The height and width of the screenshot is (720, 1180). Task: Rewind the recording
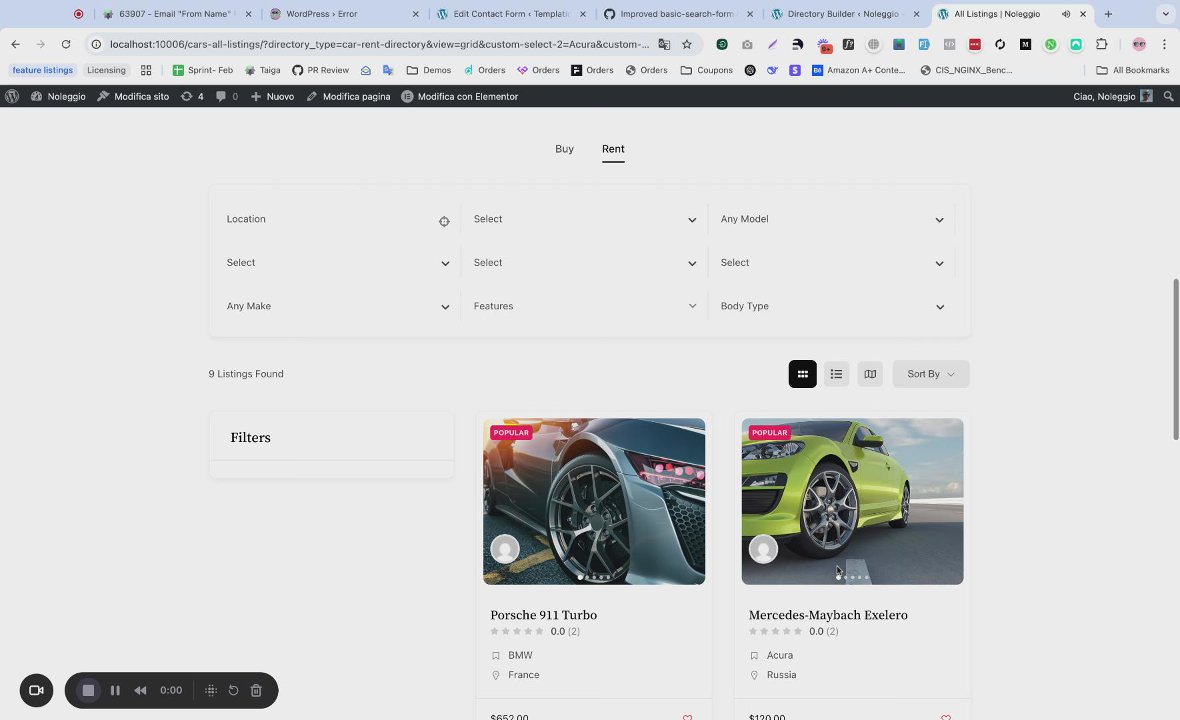(x=140, y=690)
